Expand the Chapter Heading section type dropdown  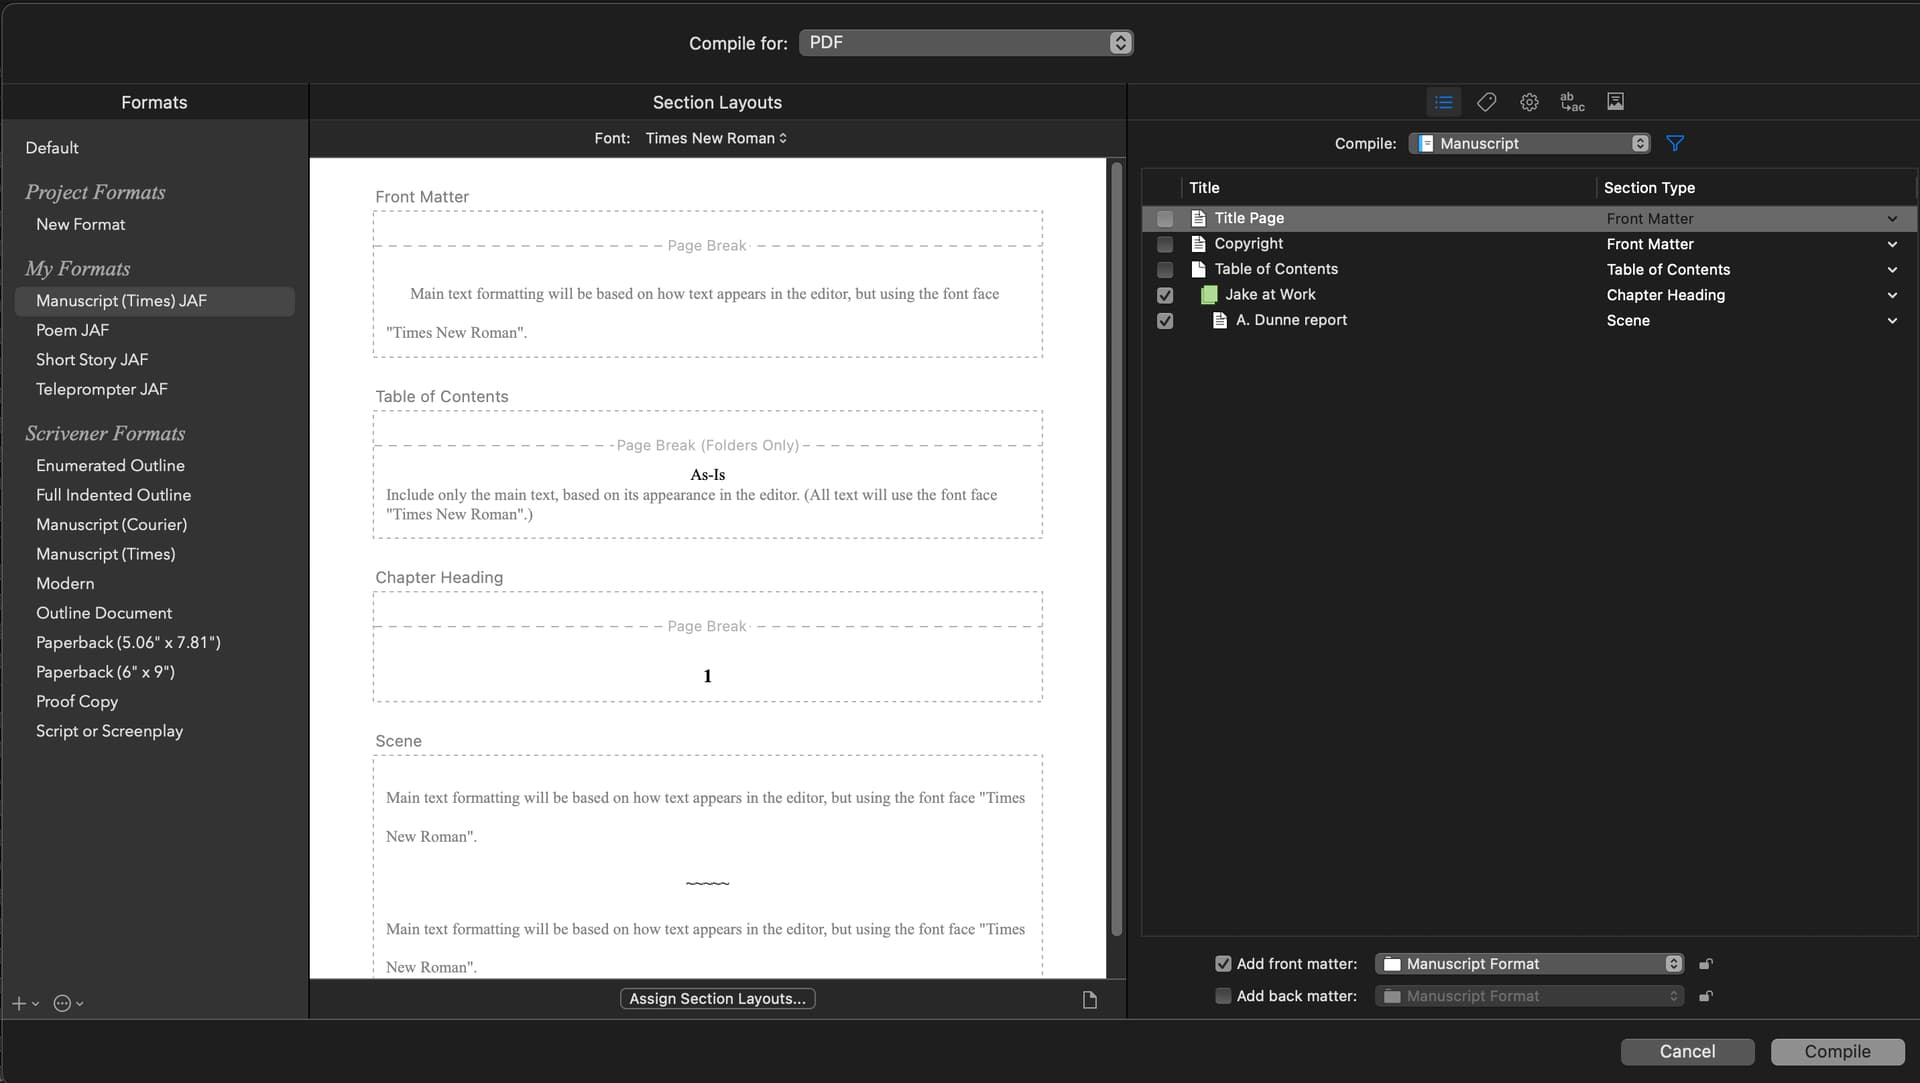tap(1891, 295)
